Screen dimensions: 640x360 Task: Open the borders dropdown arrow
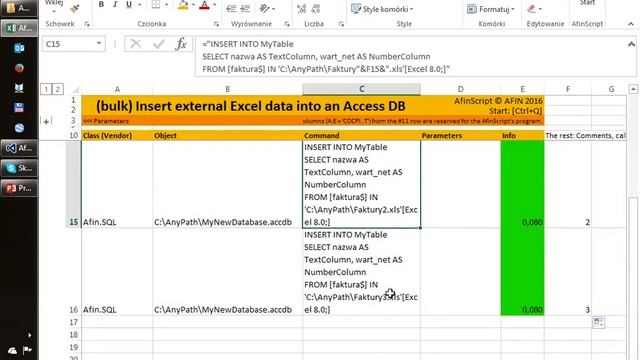coord(166,5)
